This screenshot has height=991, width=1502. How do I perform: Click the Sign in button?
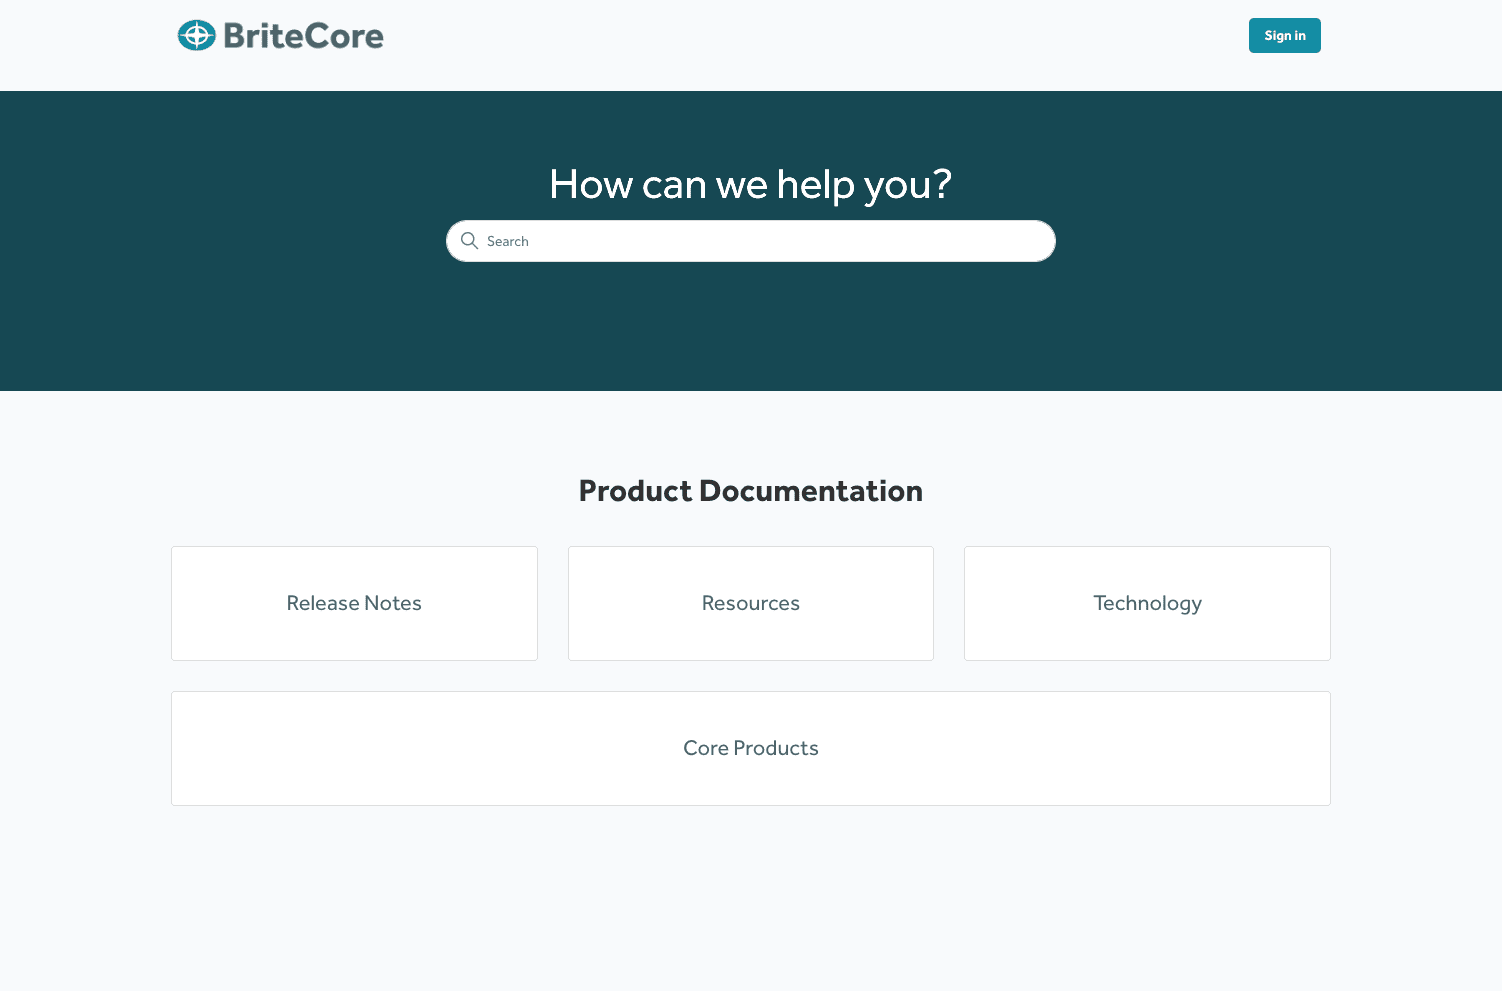[1284, 35]
